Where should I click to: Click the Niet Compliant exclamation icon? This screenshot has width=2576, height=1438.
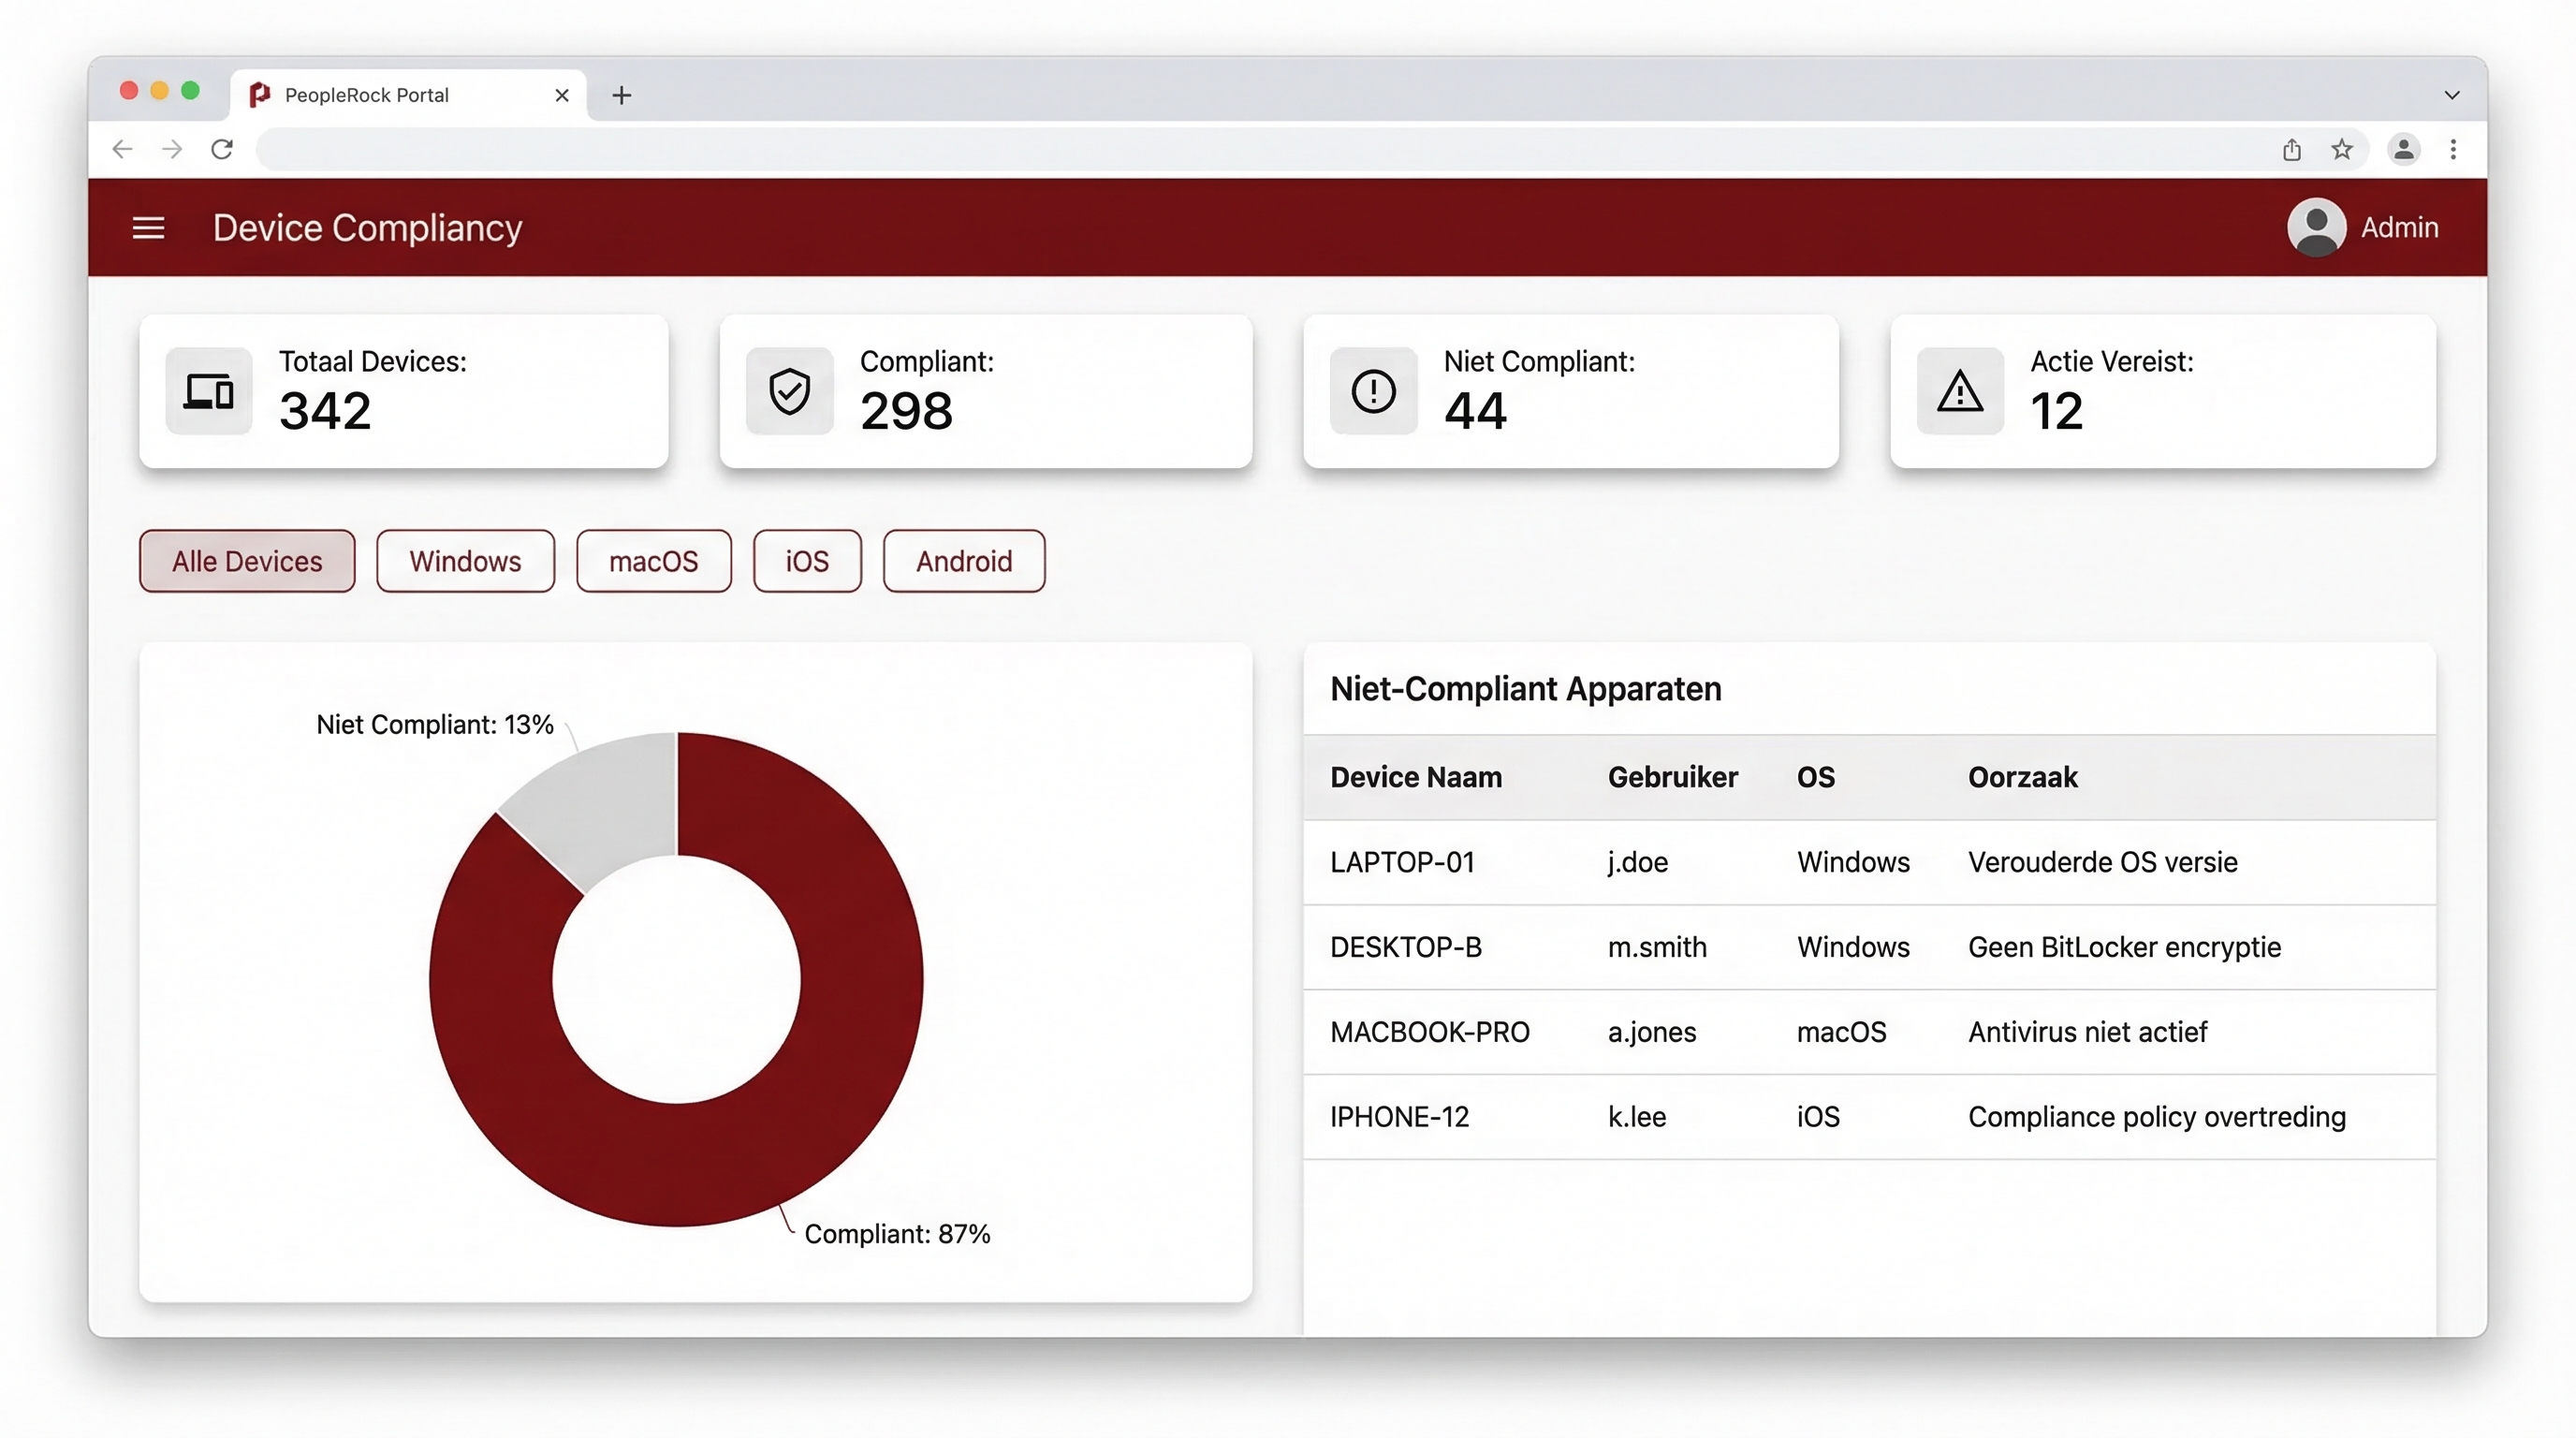tap(1373, 391)
